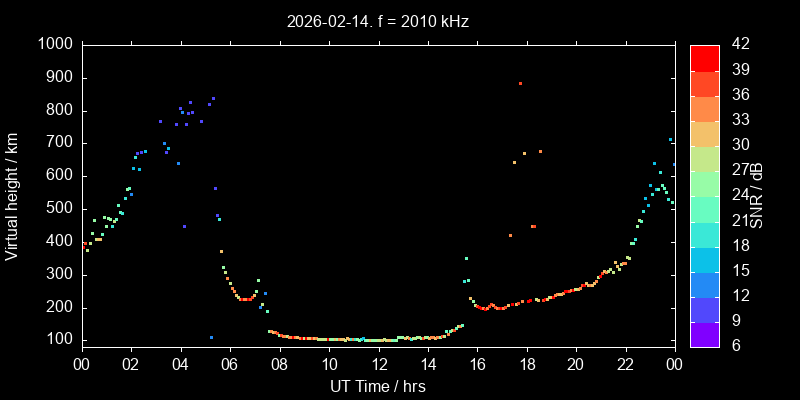Viewport: 800px width, 400px height.
Task: Click the 12 tick on the time axis
Action: point(378,364)
